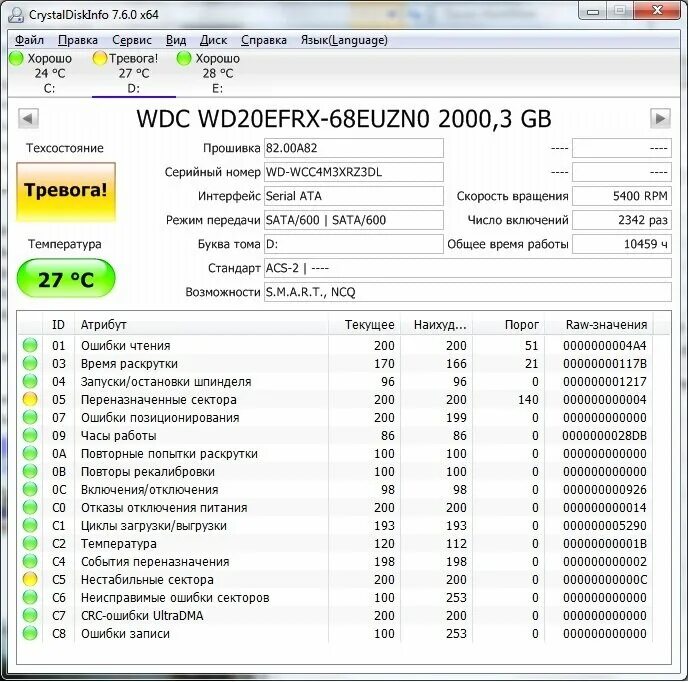Go to previous disk with left arrow

coord(29,118)
